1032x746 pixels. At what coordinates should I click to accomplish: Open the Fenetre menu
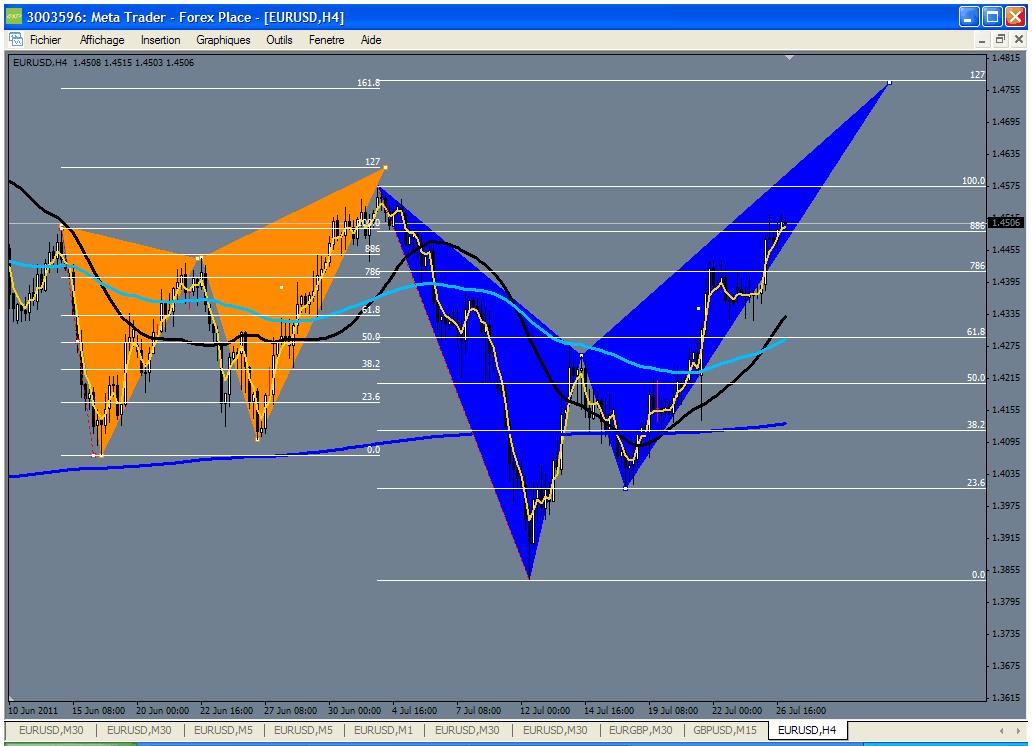click(x=326, y=40)
